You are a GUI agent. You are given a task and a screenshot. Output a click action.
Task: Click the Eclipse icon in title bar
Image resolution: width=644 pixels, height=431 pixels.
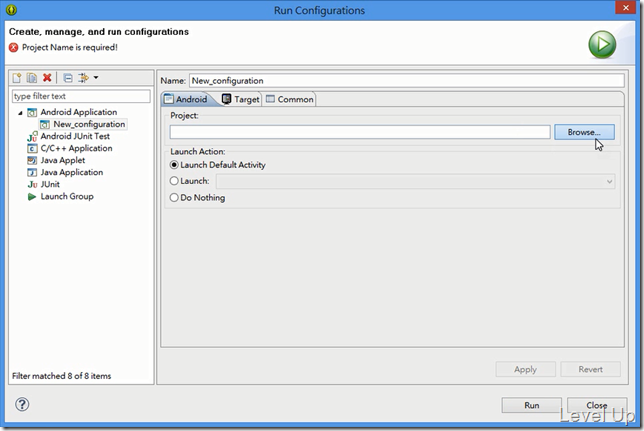pyautogui.click(x=12, y=9)
